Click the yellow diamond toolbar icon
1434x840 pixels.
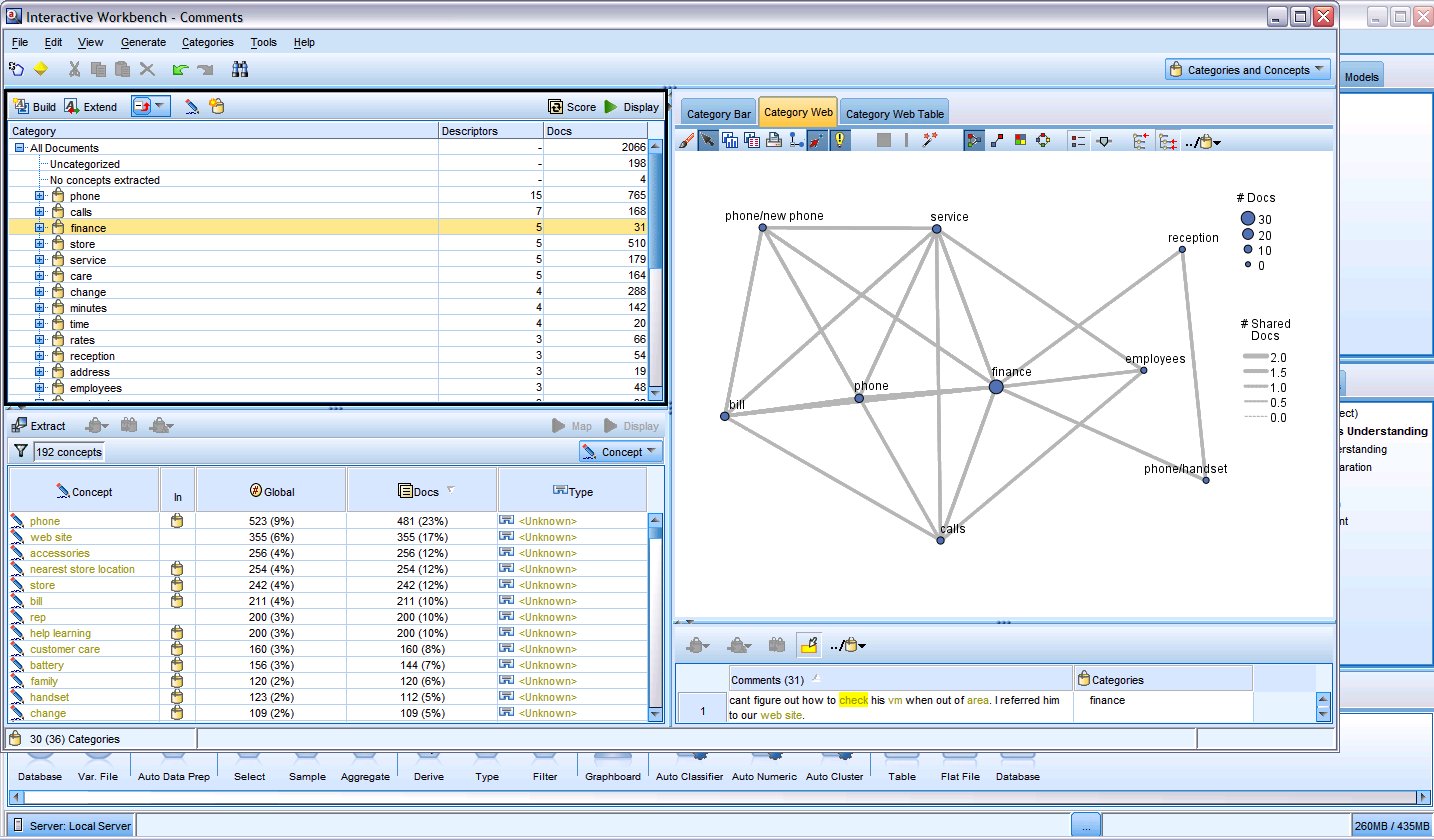(40, 69)
